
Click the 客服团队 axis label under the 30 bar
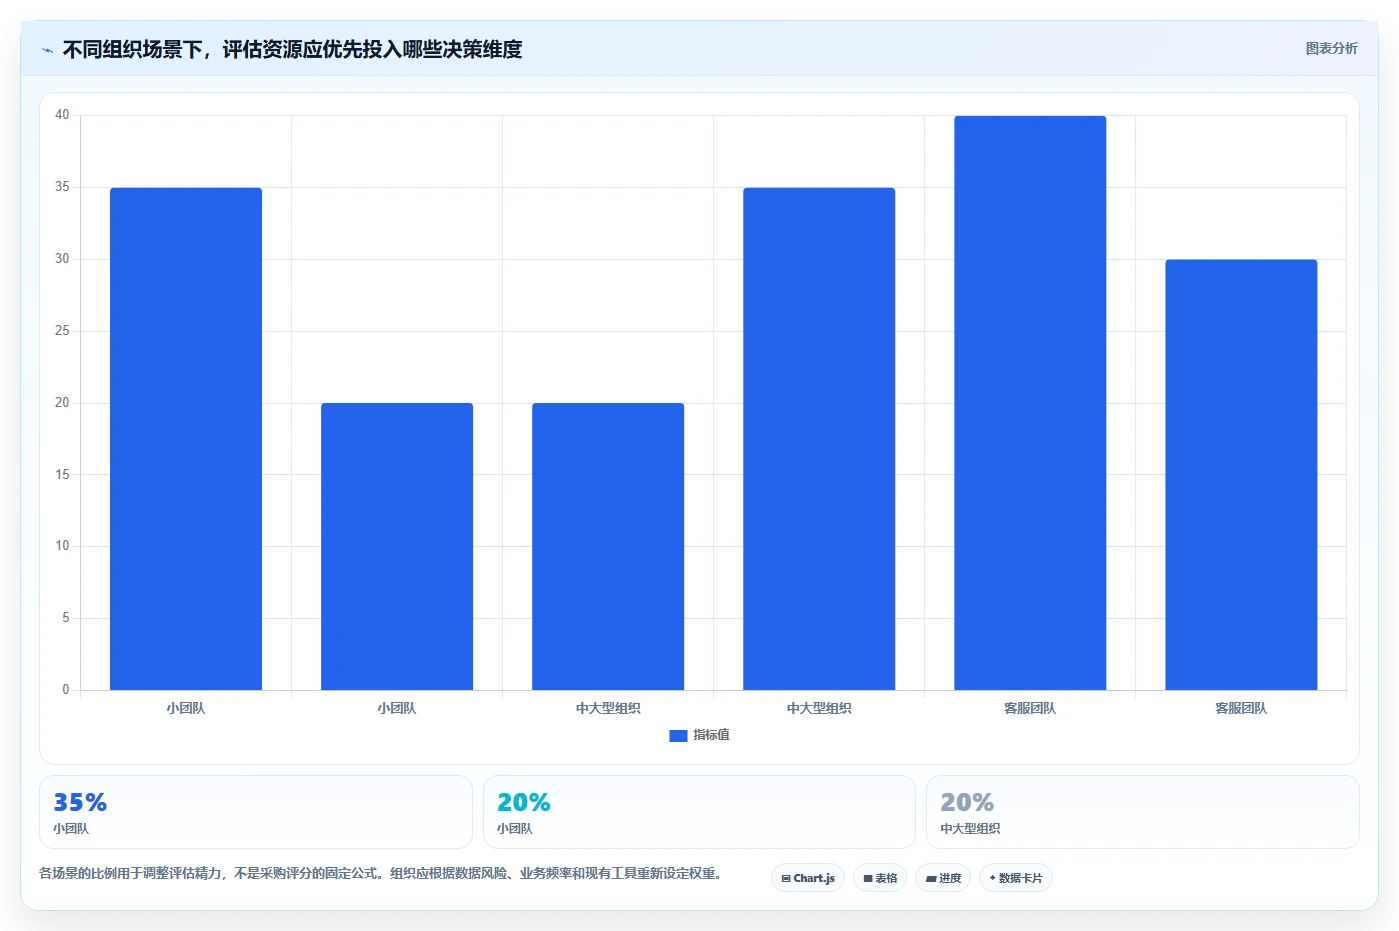[x=1241, y=708]
